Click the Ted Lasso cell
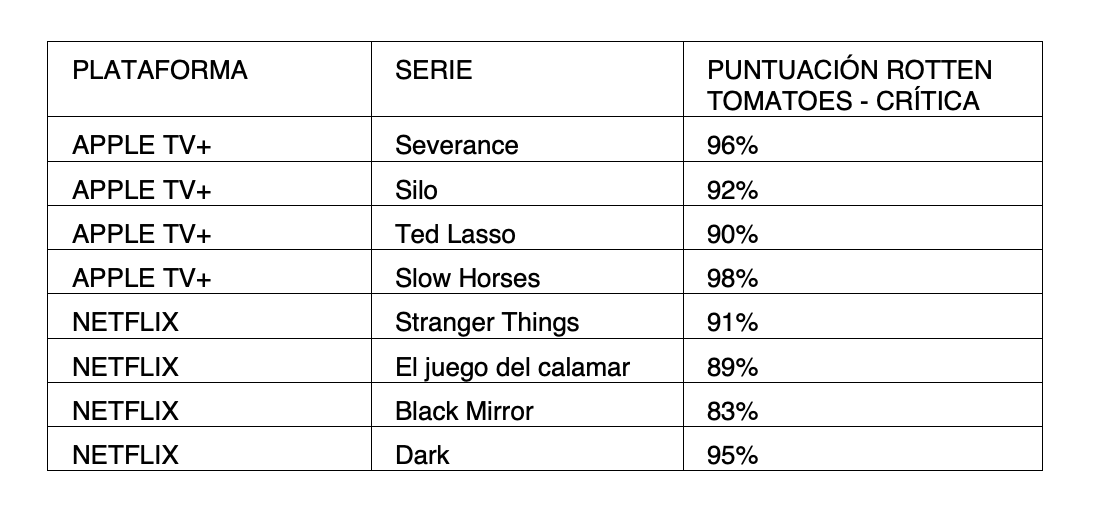 coord(527,228)
